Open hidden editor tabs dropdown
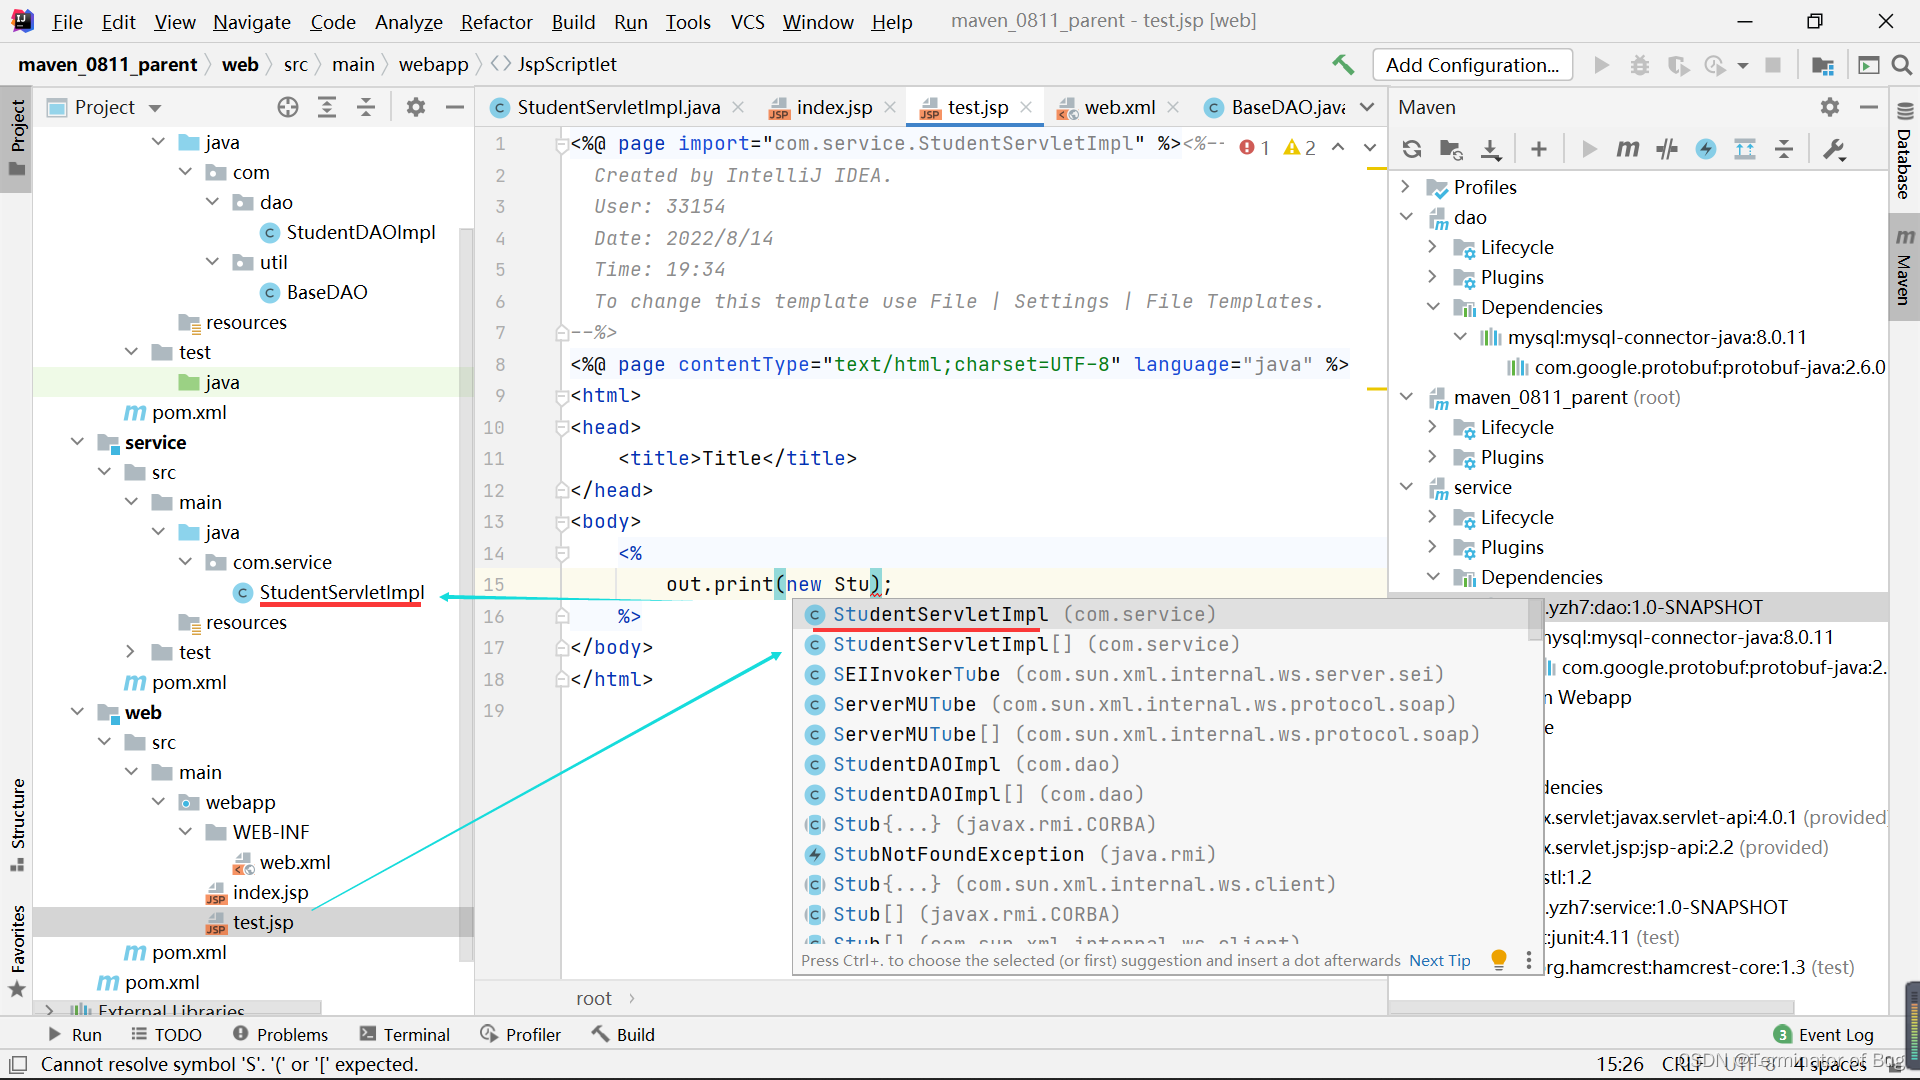This screenshot has width=1920, height=1080. pos(1367,107)
